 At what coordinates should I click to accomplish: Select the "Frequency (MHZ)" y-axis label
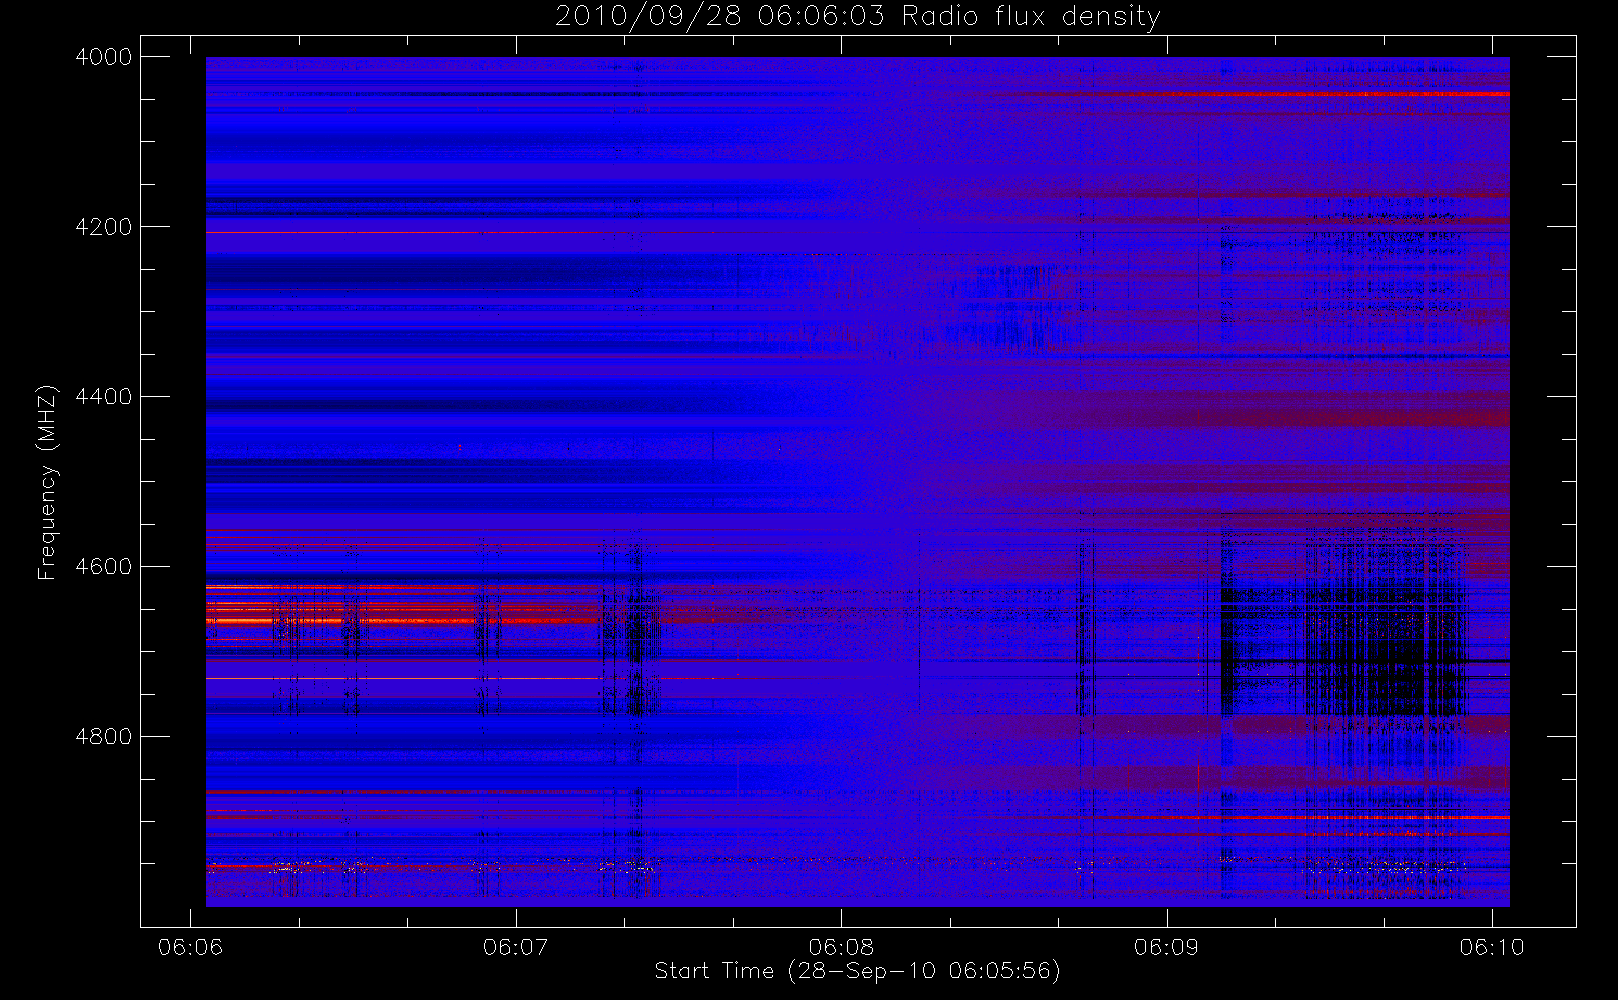pyautogui.click(x=47, y=483)
